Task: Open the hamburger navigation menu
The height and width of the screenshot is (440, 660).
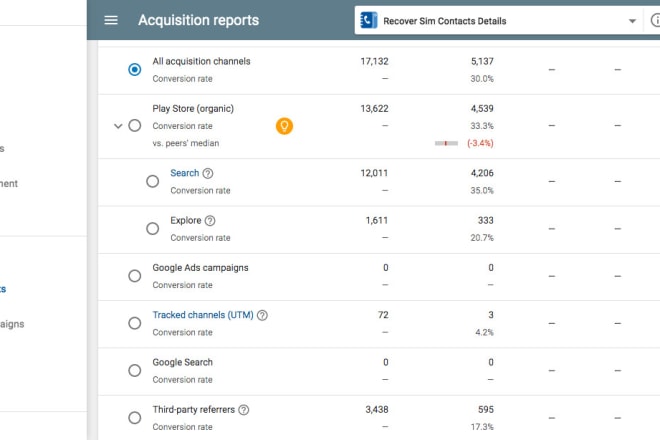Action: tap(111, 20)
